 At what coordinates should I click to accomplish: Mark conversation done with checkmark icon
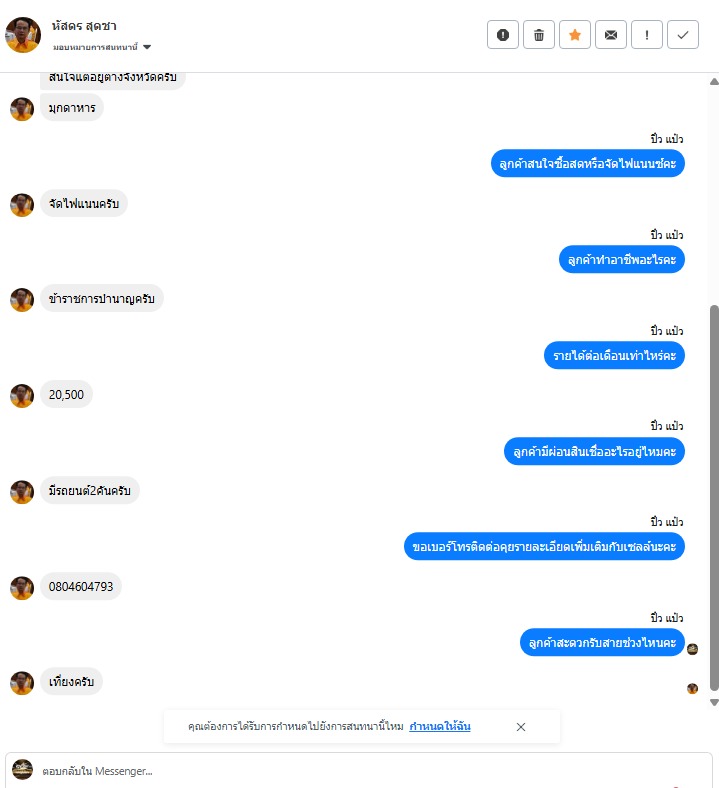pyautogui.click(x=683, y=35)
